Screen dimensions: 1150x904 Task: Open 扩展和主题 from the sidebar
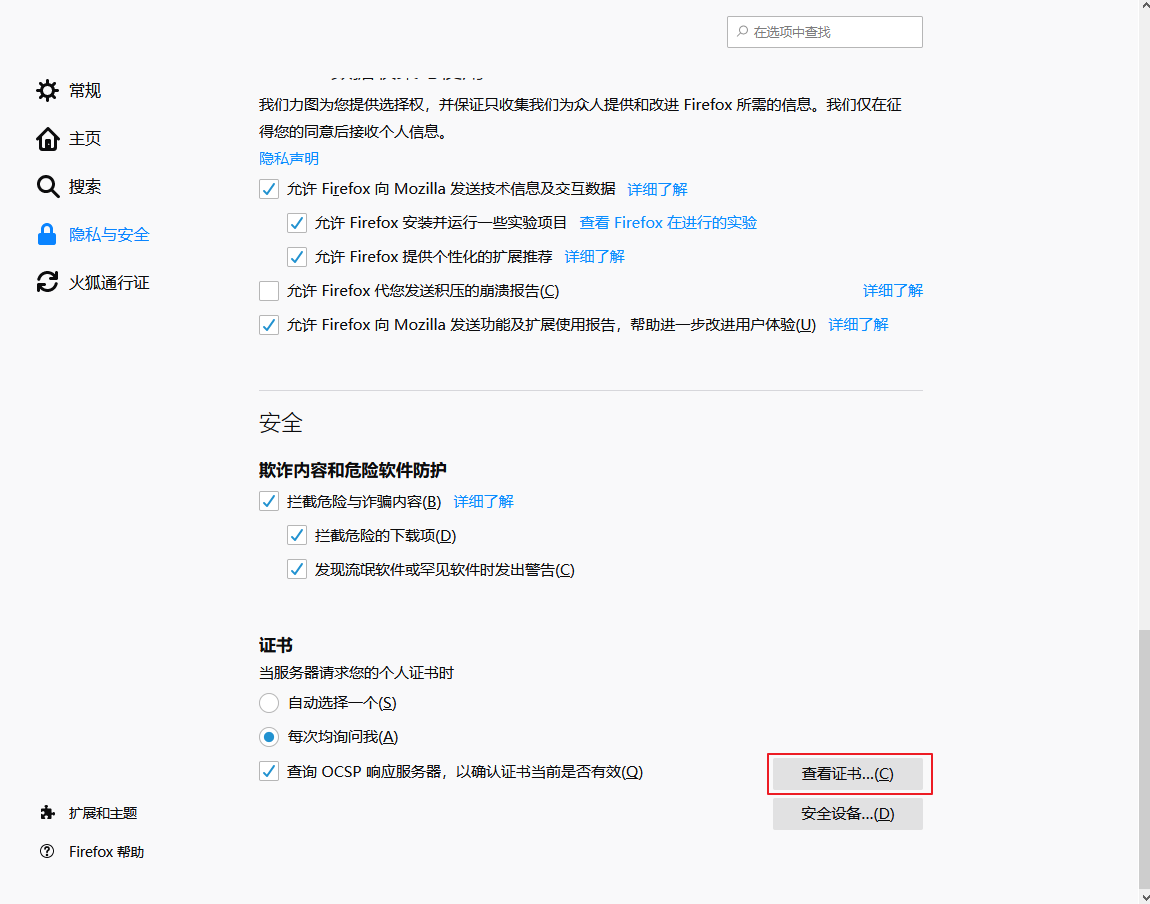[x=103, y=813]
